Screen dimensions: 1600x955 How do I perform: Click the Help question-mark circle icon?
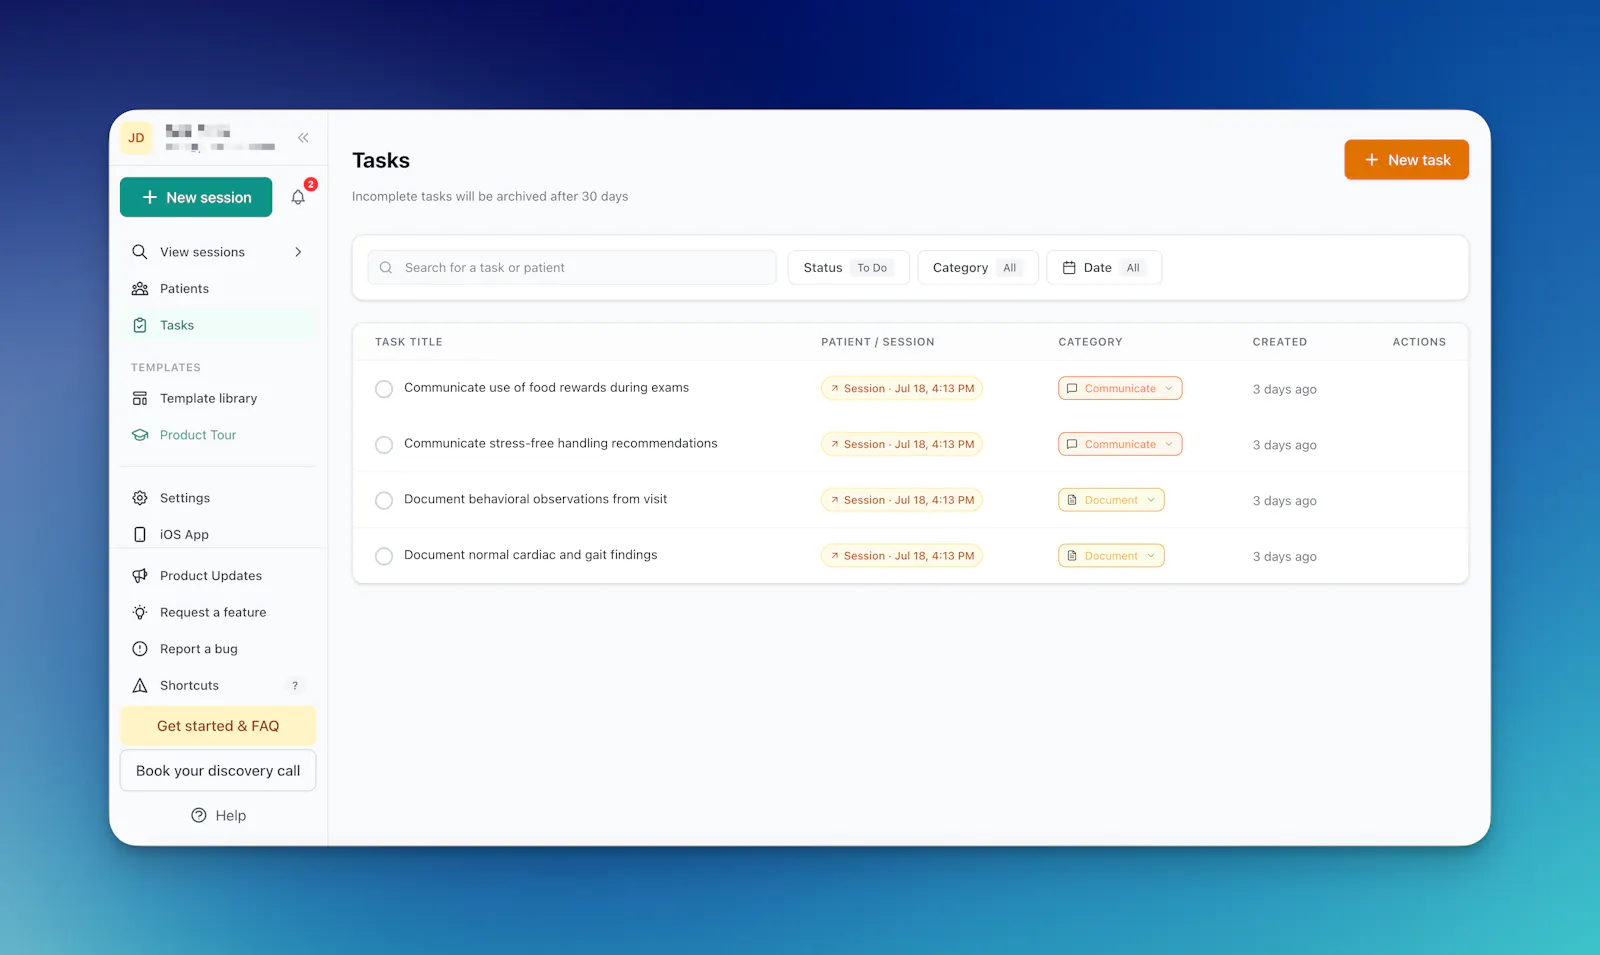(x=199, y=815)
